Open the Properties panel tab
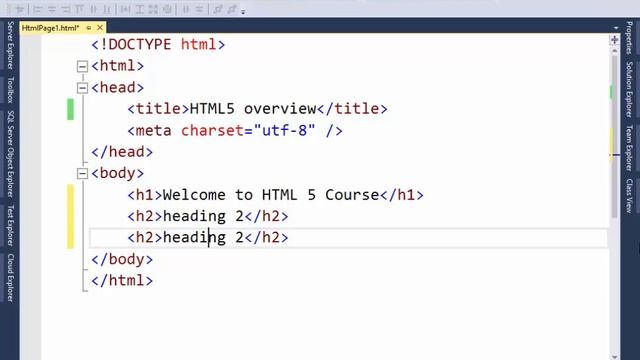This screenshot has height=360, width=640. tap(629, 38)
